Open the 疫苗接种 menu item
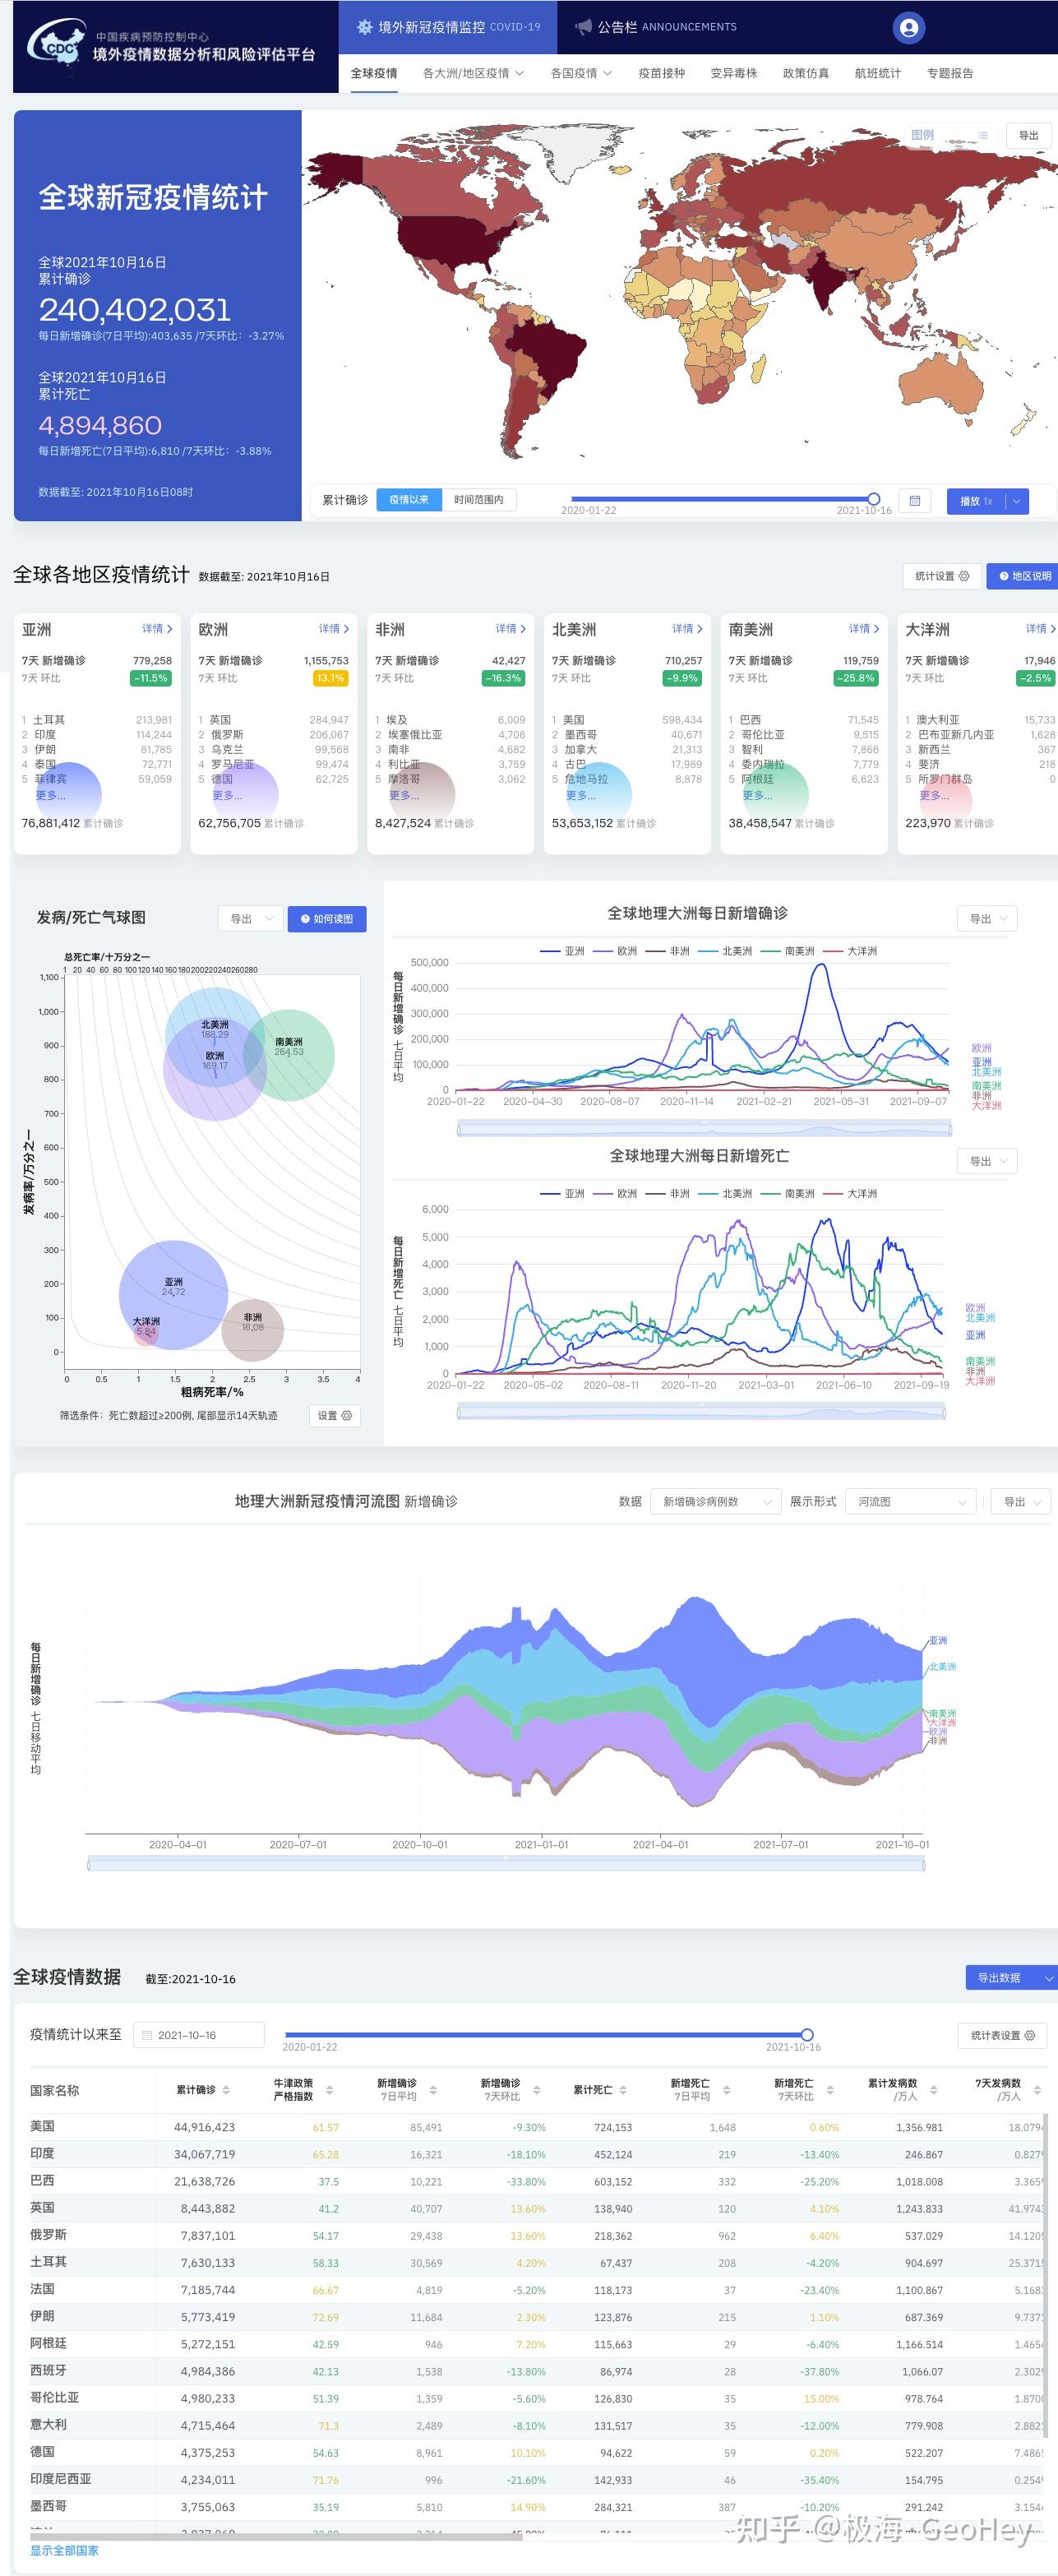Screen dimensions: 1058x2576 [662, 73]
